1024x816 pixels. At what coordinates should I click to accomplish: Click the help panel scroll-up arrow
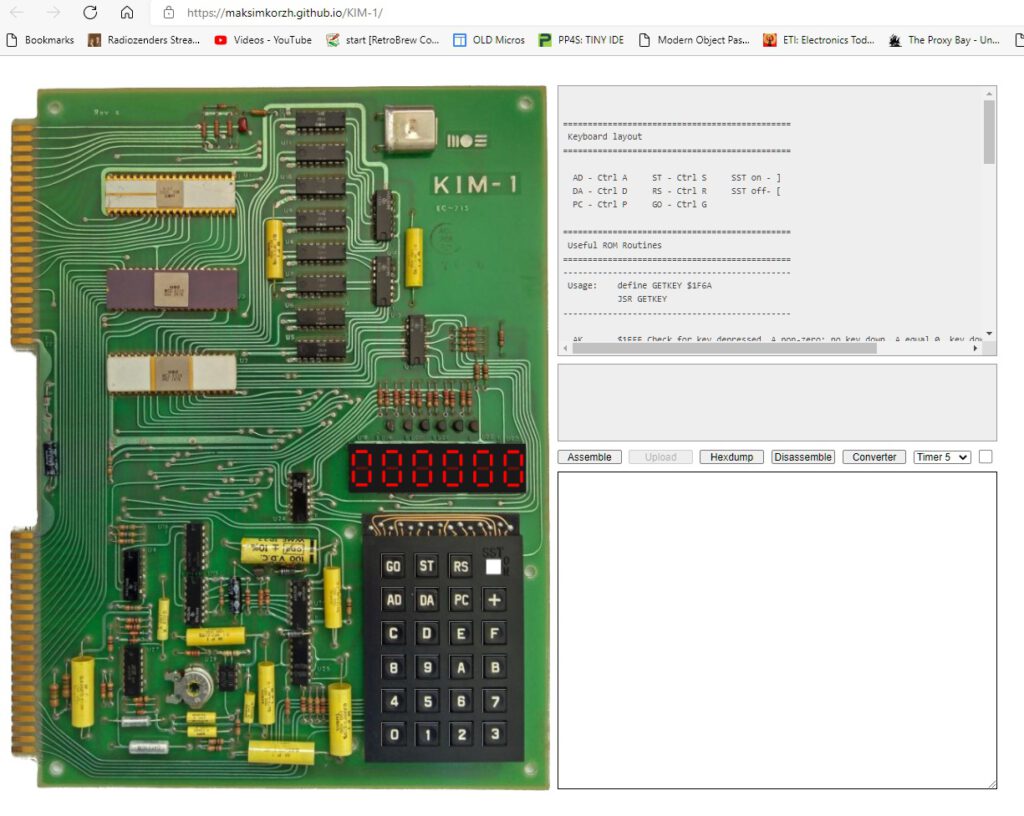tap(989, 94)
